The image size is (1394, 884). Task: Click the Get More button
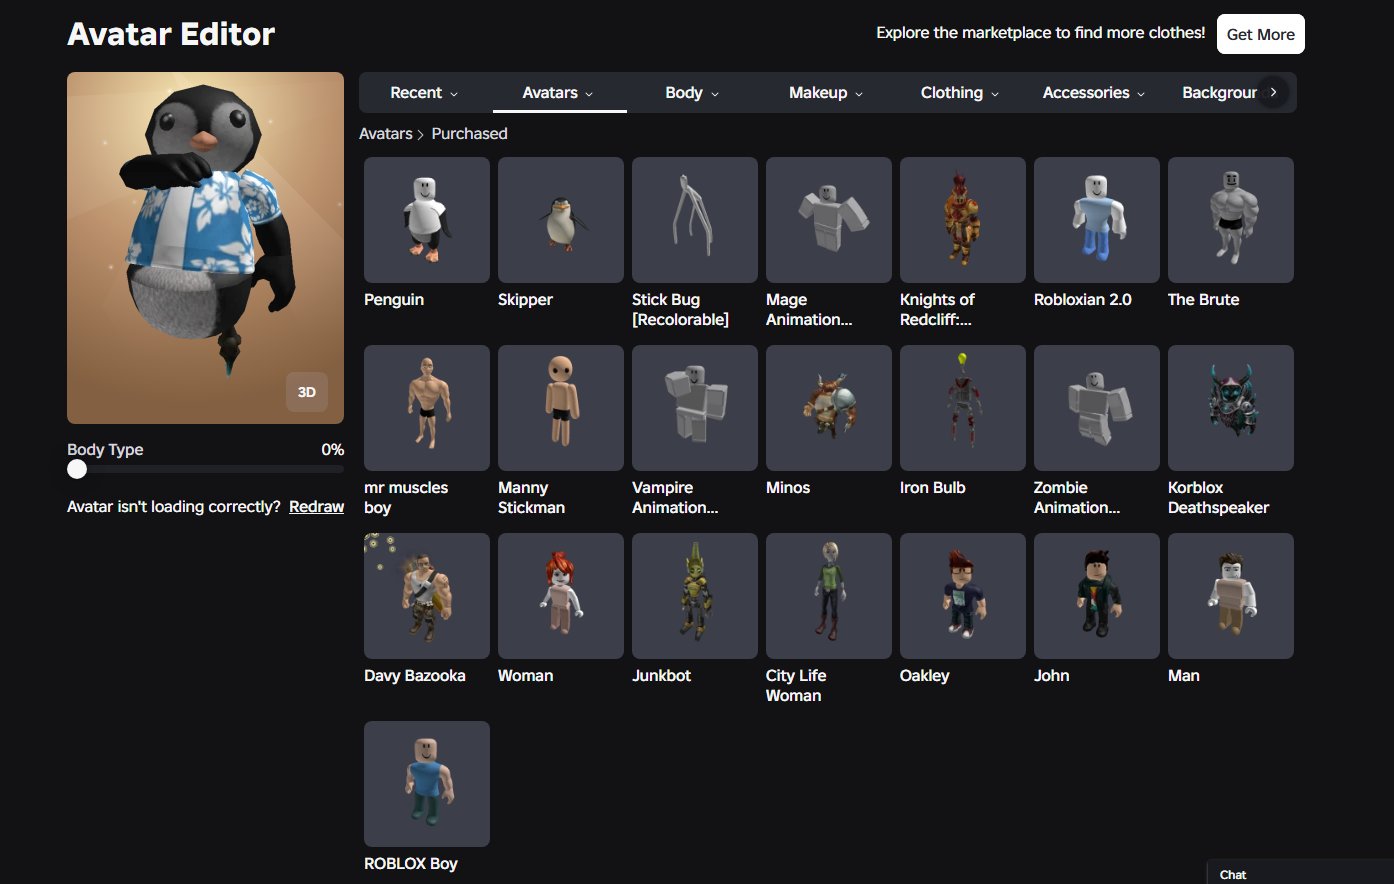pos(1261,34)
